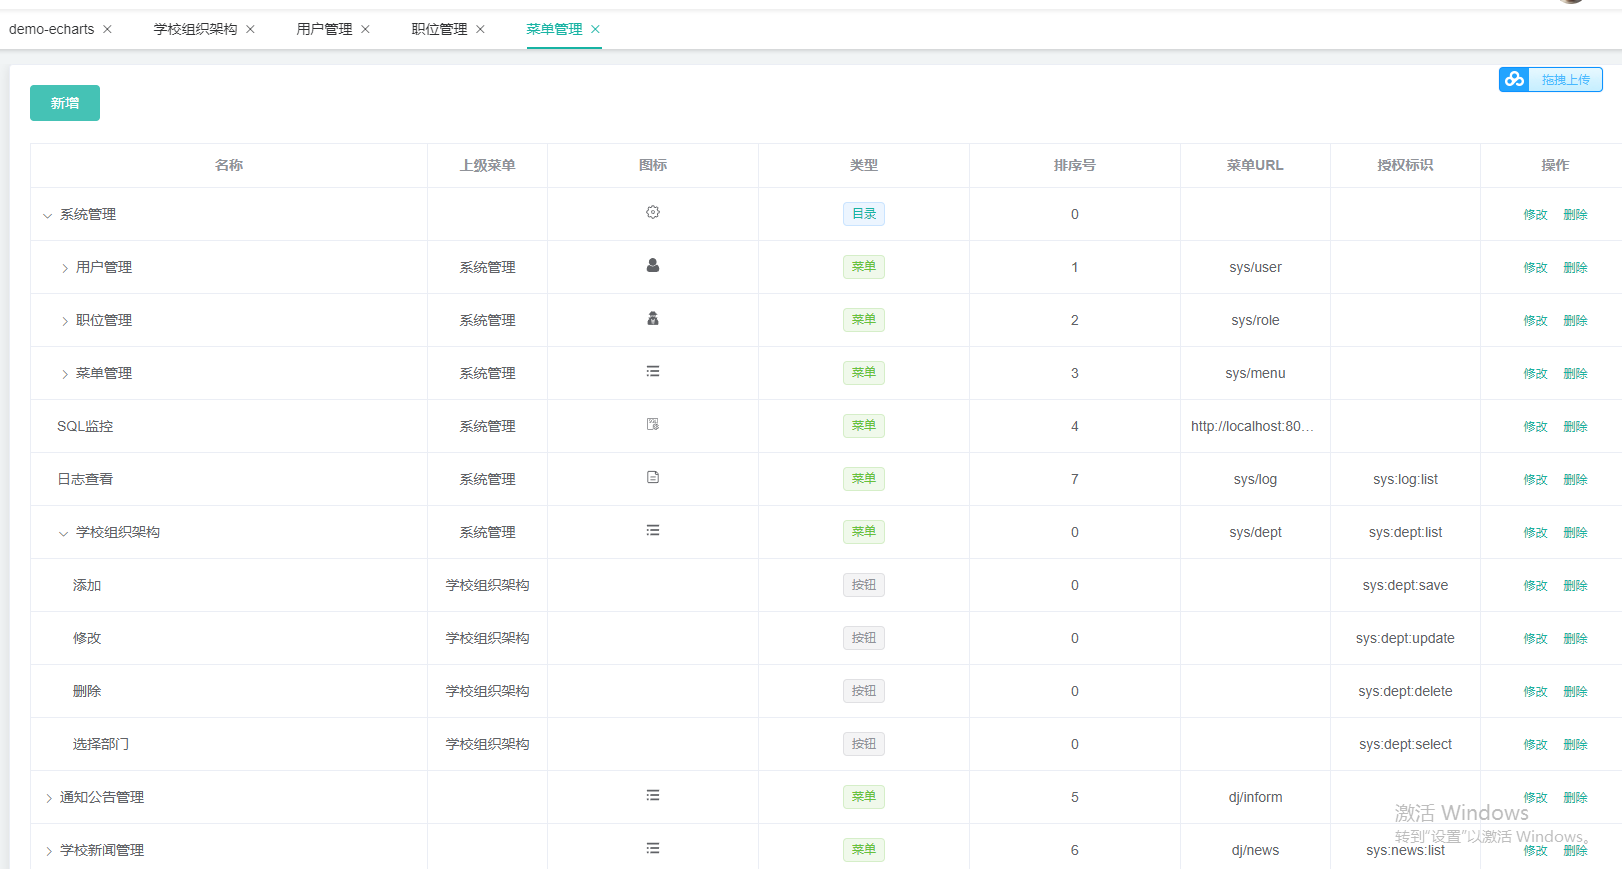Click the document icon in 日志查看 row
The height and width of the screenshot is (869, 1622).
tap(653, 477)
